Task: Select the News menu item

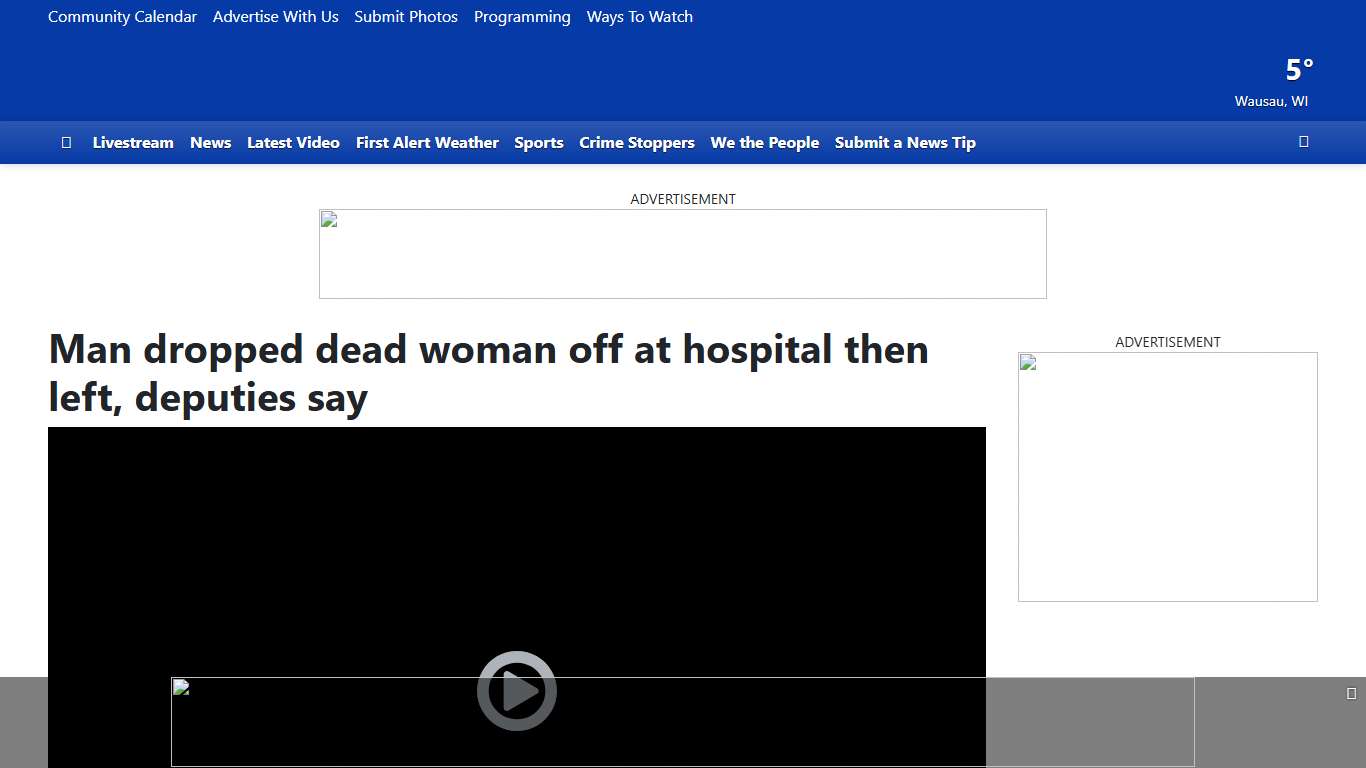Action: click(210, 143)
